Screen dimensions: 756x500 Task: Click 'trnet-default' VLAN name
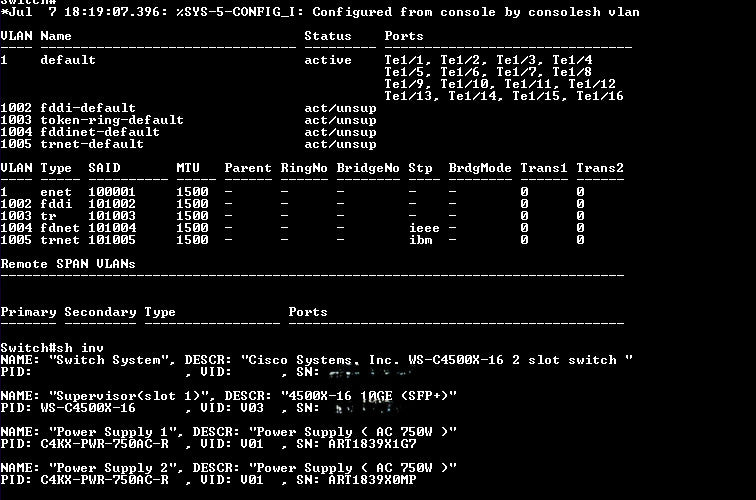92,144
